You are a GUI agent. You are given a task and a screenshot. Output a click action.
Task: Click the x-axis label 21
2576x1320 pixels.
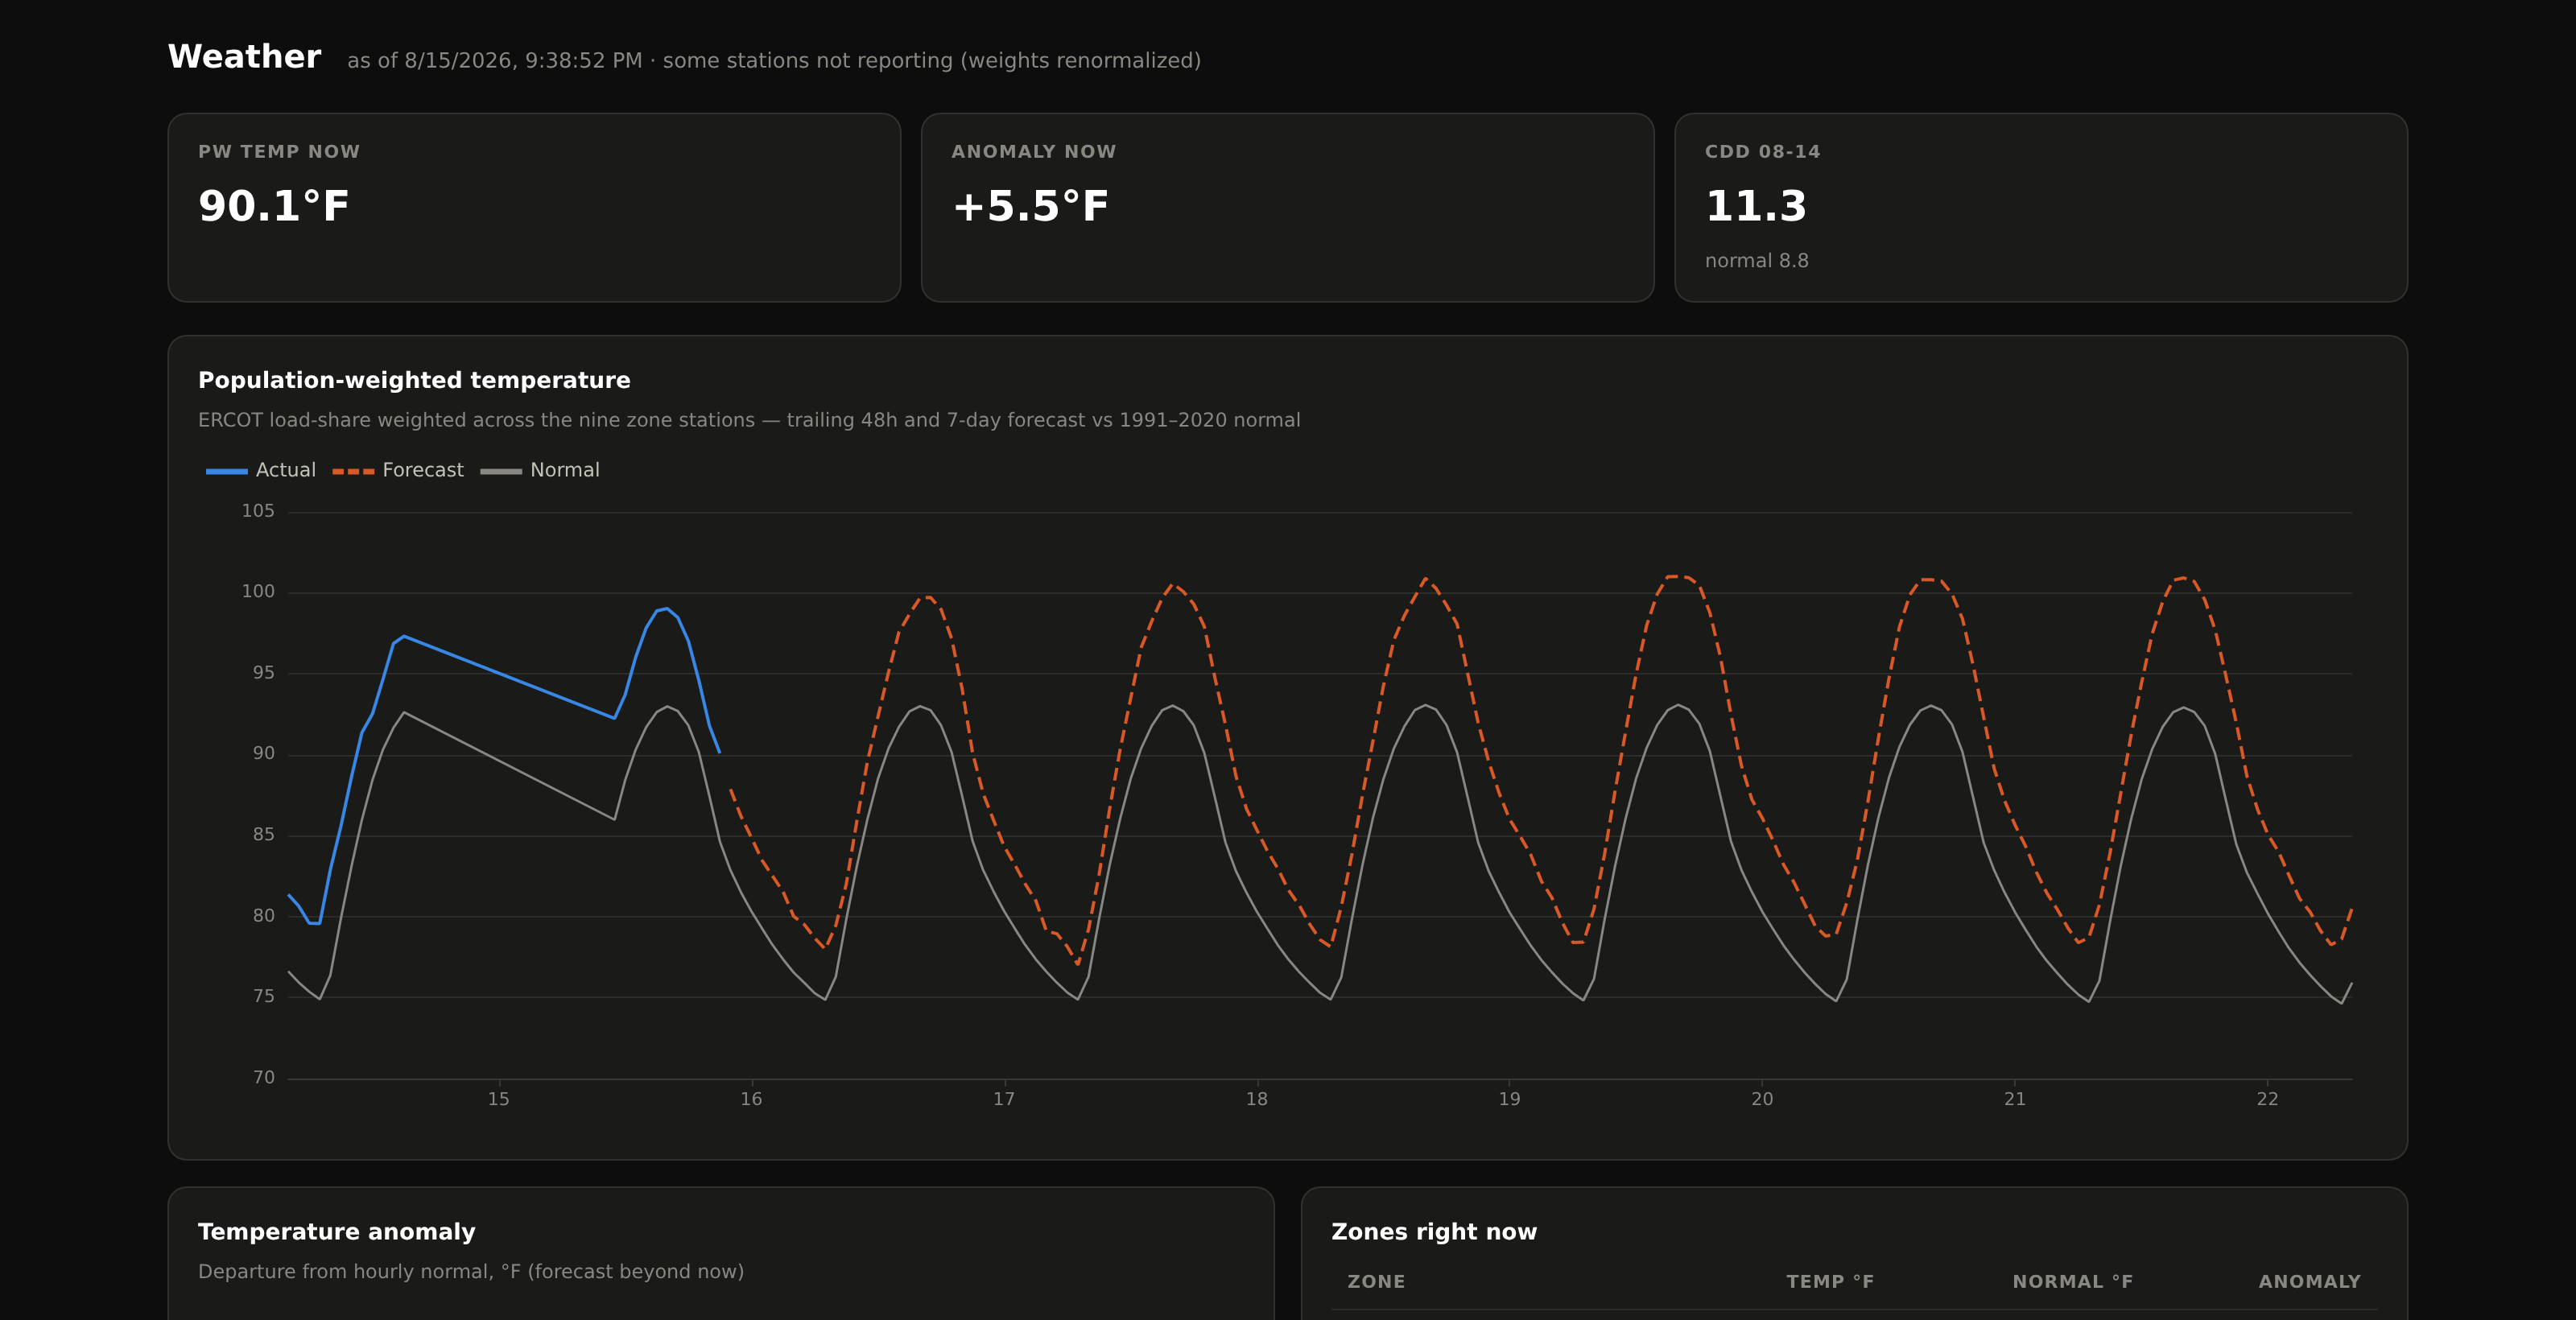point(2014,1099)
